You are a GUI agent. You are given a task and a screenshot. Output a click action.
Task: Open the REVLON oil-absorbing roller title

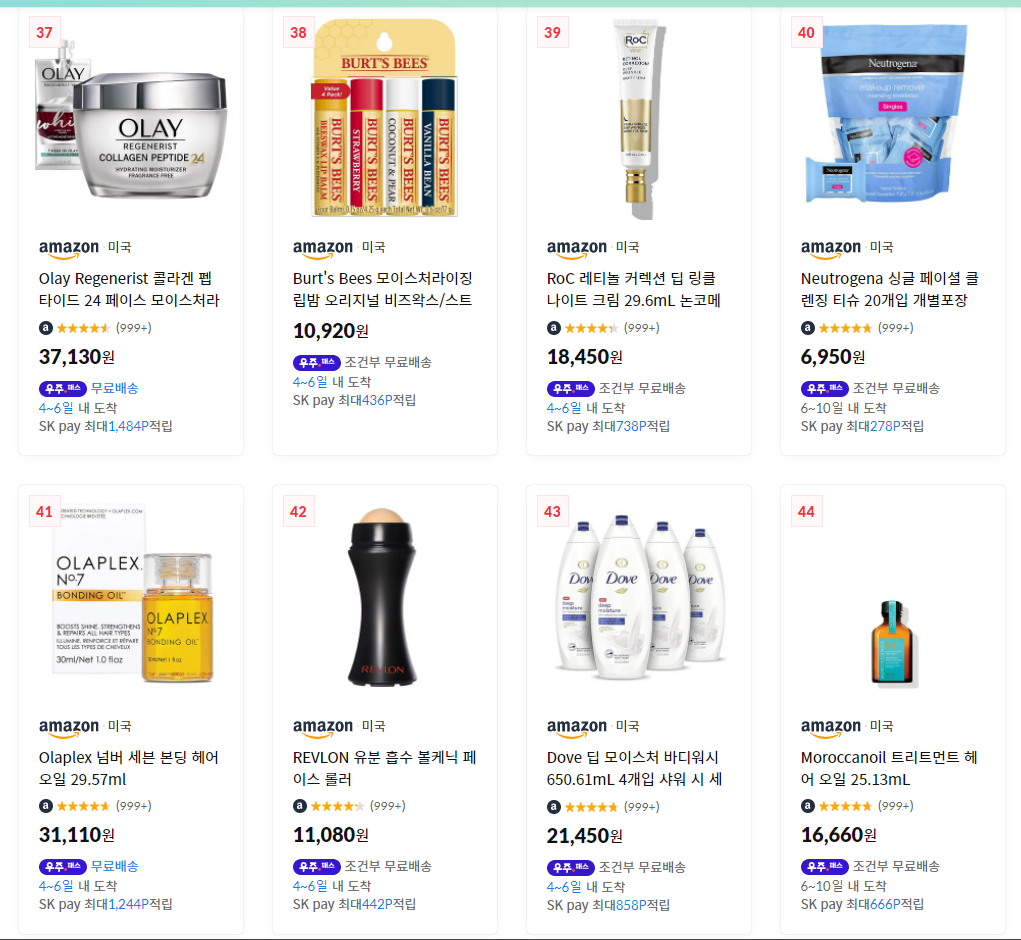[x=385, y=768]
